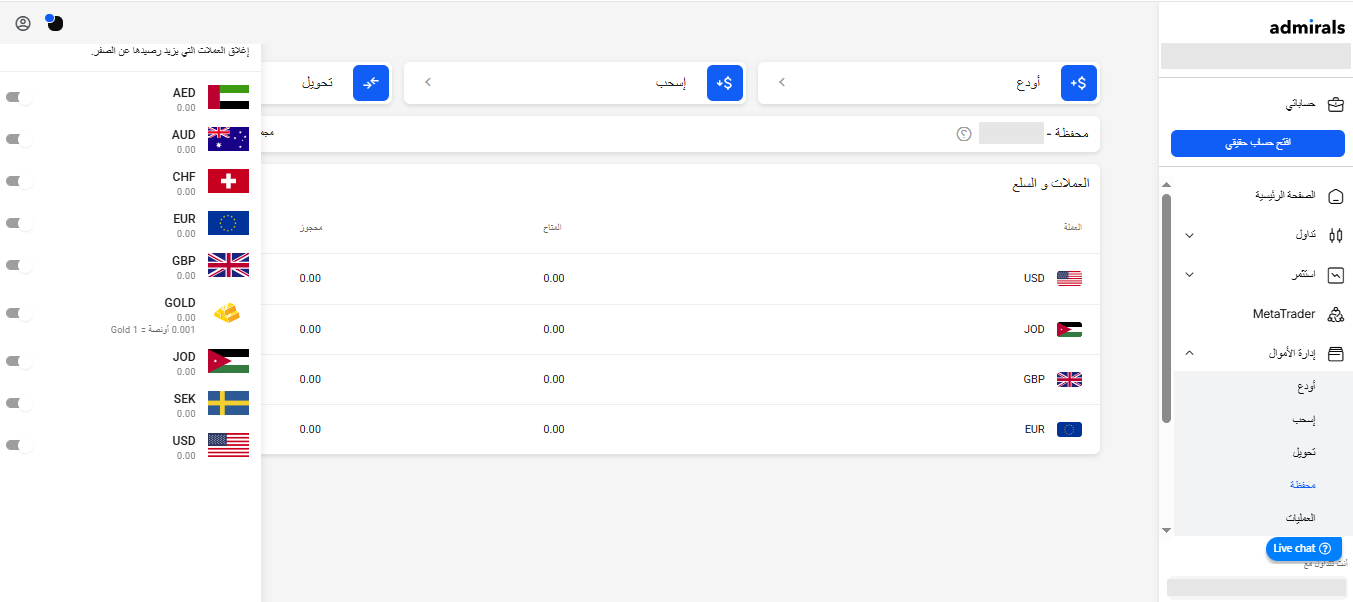Image resolution: width=1353 pixels, height=602 pixels.
Task: Enable the GOLD currency switch
Action: 19,314
